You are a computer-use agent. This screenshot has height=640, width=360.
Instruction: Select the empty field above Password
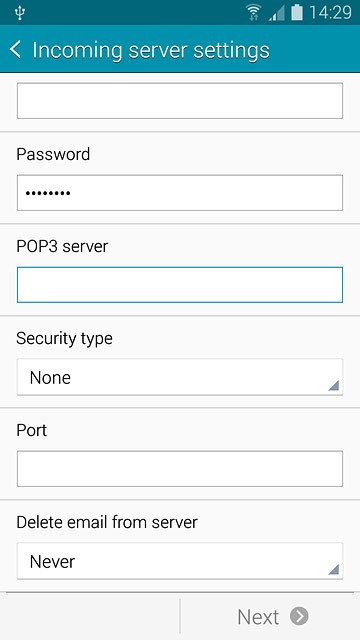[180, 101]
